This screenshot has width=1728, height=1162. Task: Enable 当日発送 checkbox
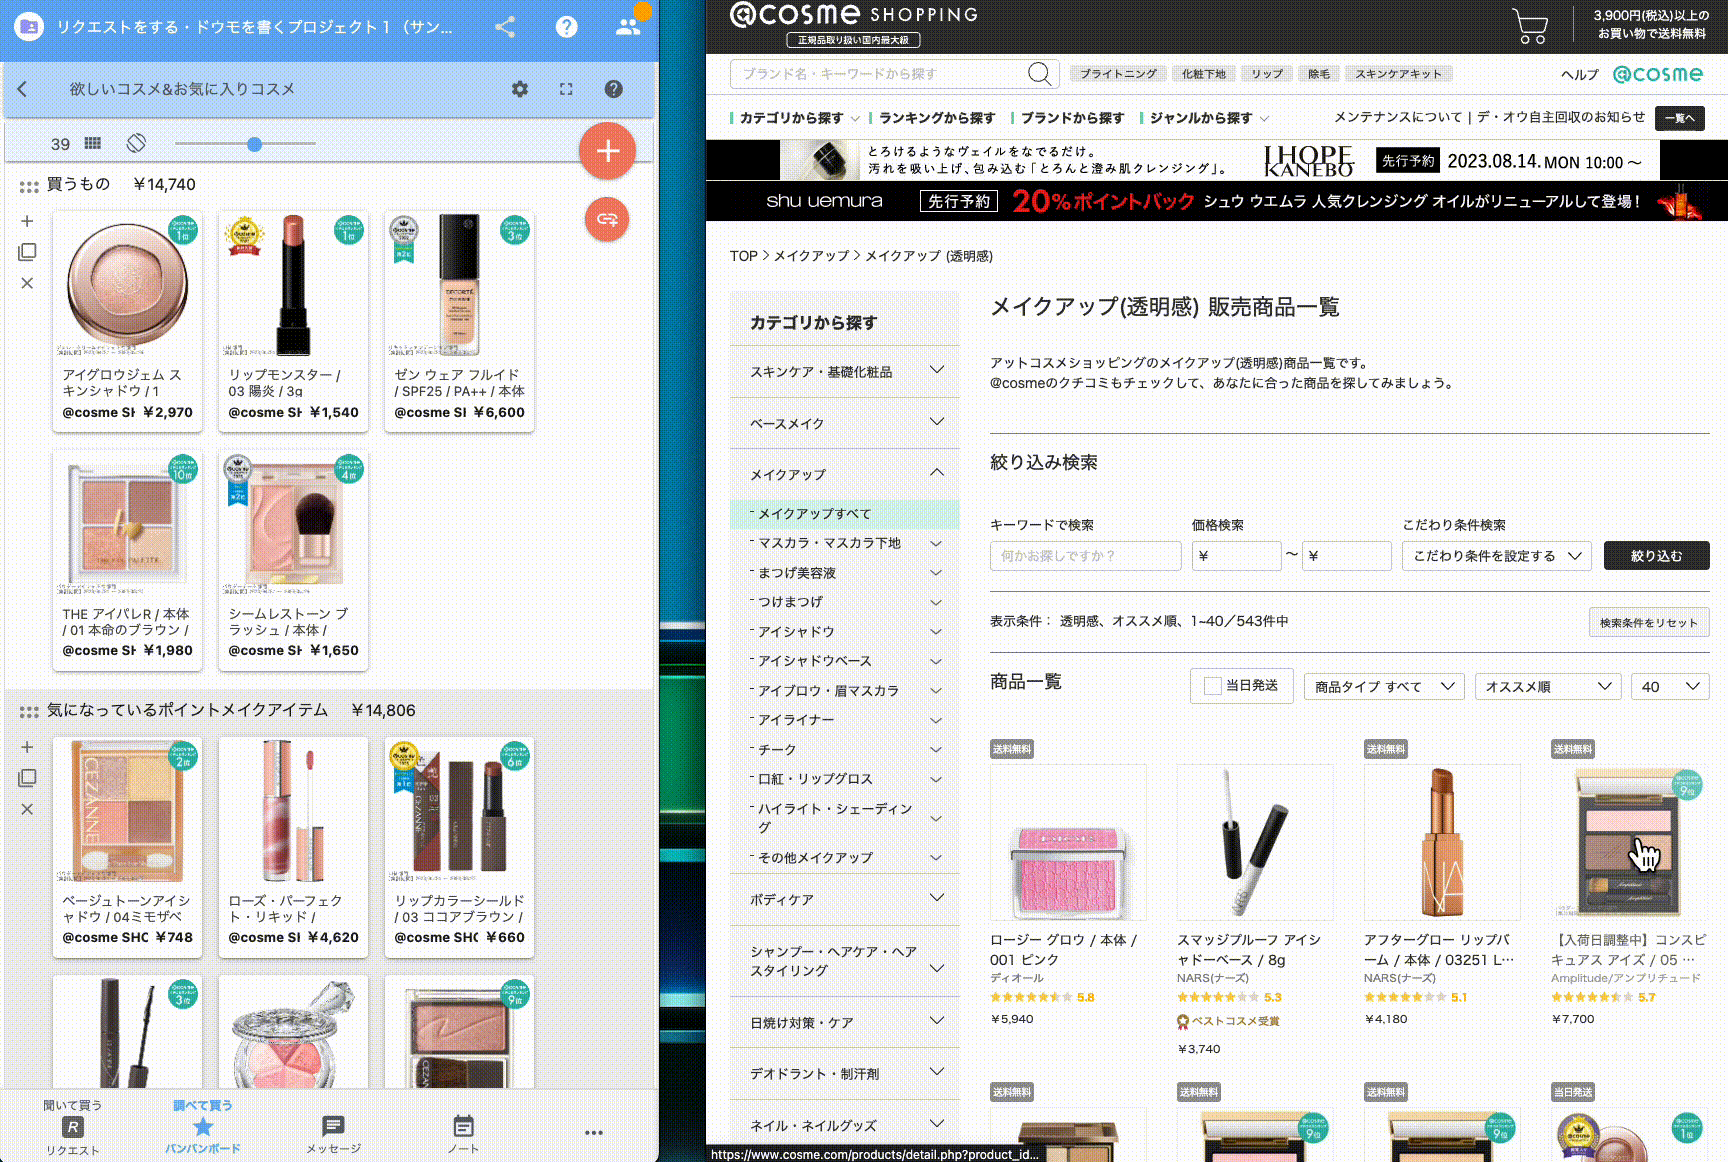tap(1213, 686)
